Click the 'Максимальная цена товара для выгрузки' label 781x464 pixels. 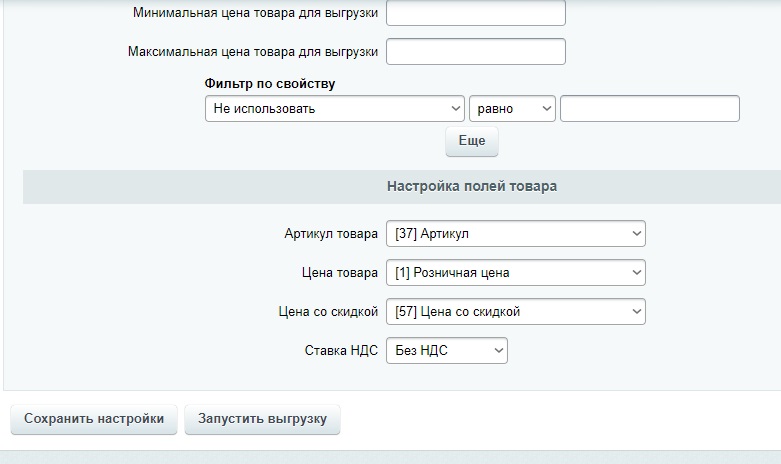(x=253, y=51)
